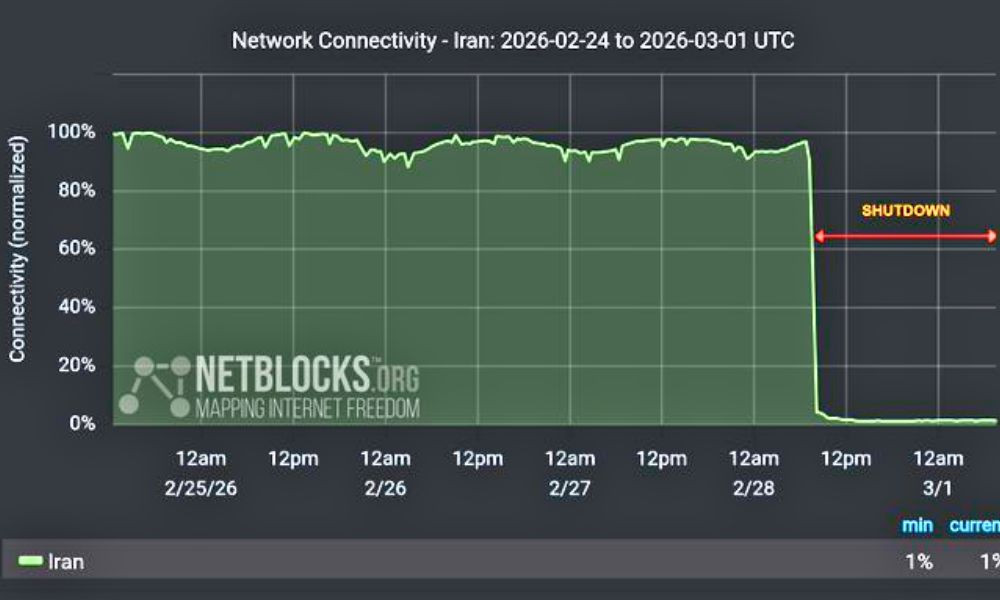The width and height of the screenshot is (1000, 600).
Task: Click the Network Connectivity - Iran chart title
Action: point(500,41)
